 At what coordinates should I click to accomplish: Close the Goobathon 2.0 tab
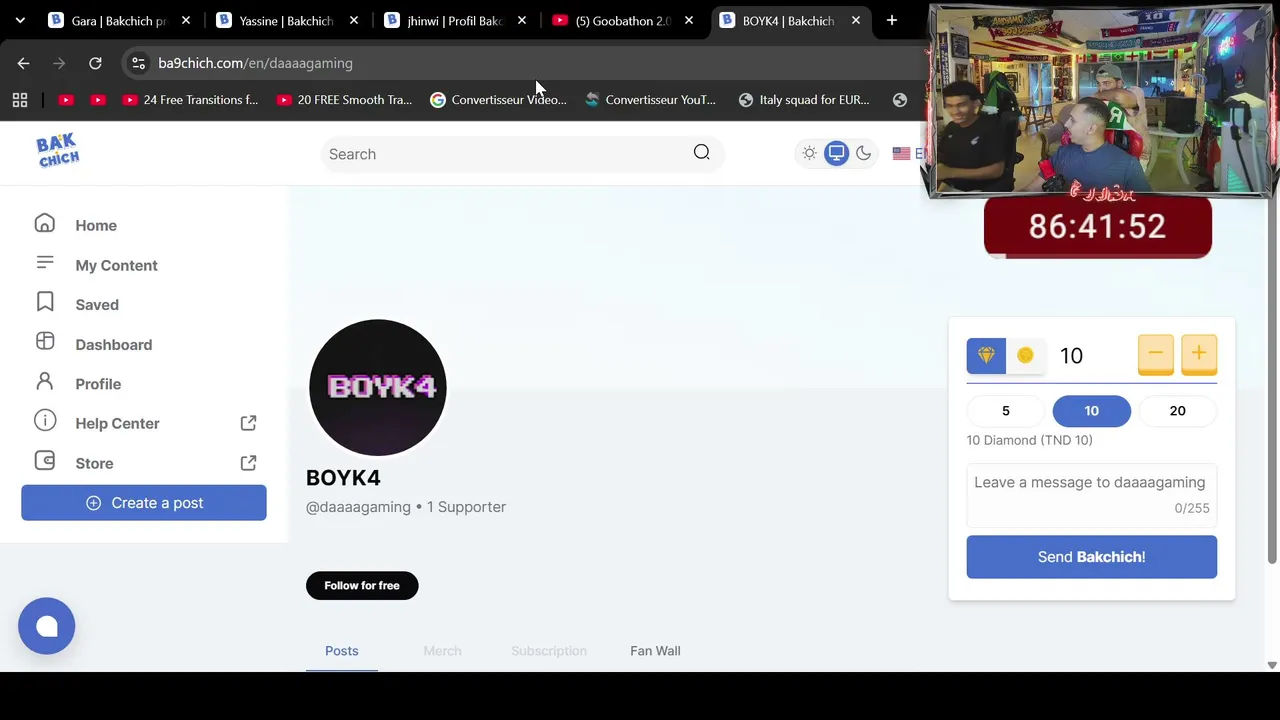point(689,20)
